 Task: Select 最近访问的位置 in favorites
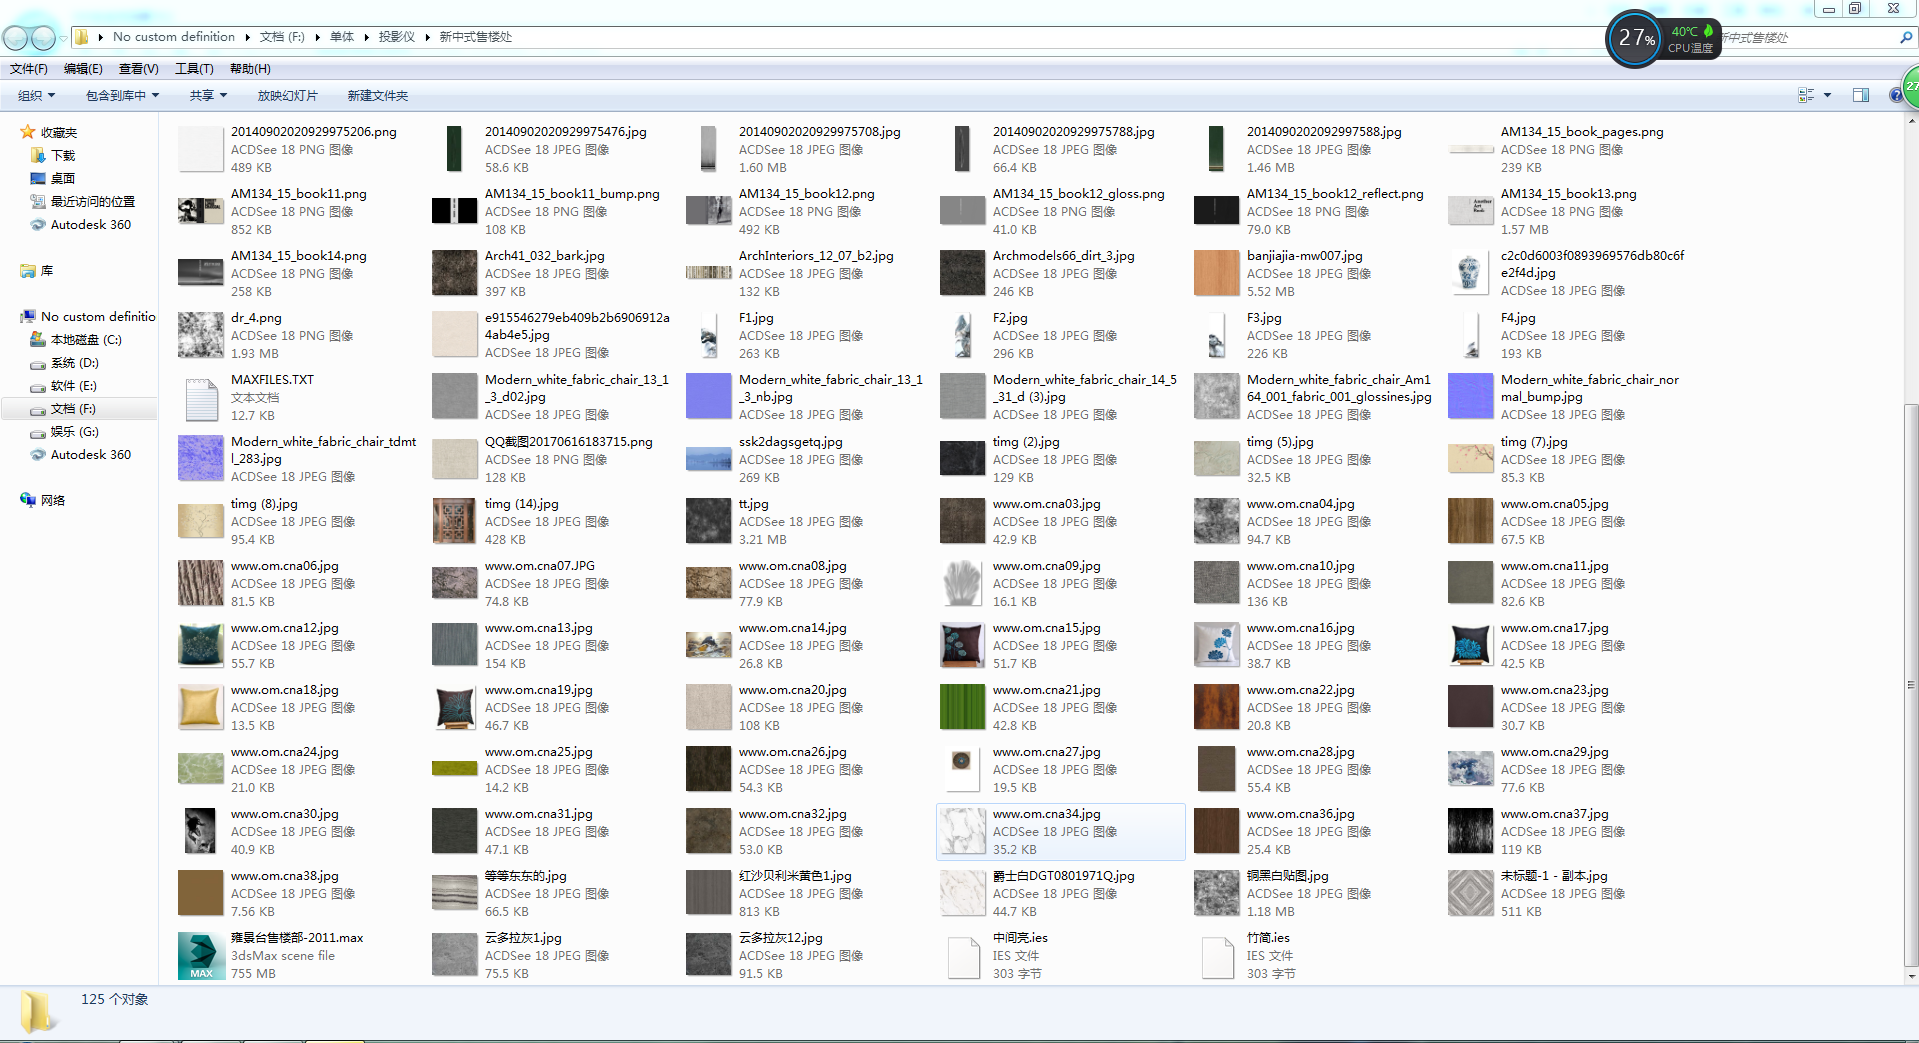pos(92,202)
